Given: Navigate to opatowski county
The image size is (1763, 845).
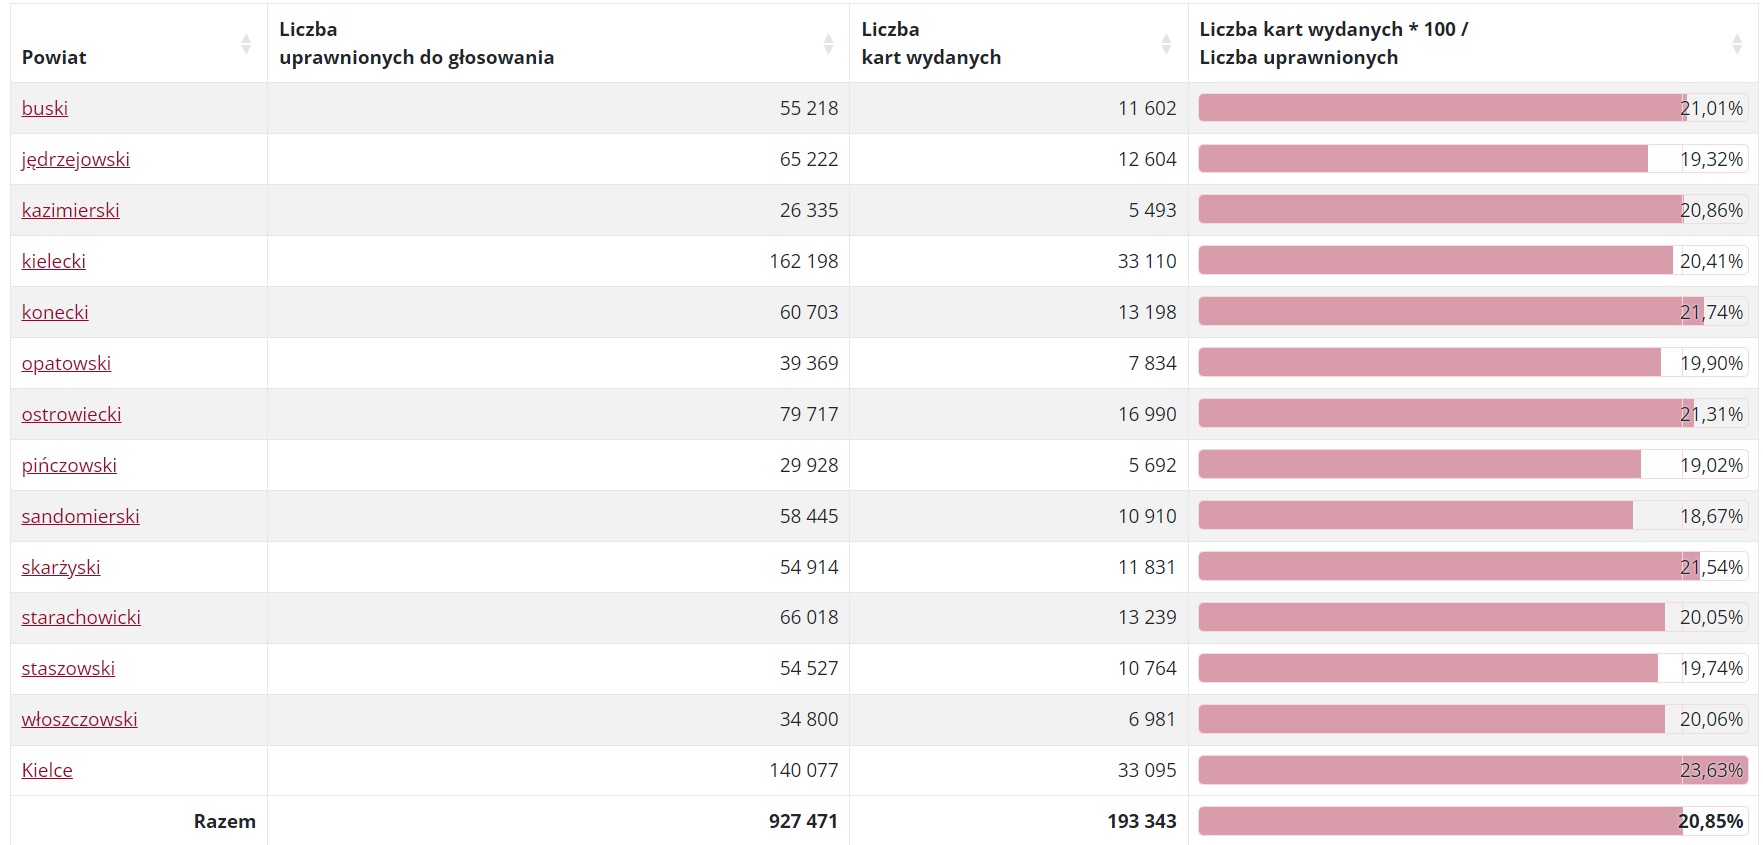Looking at the screenshot, I should 66,363.
